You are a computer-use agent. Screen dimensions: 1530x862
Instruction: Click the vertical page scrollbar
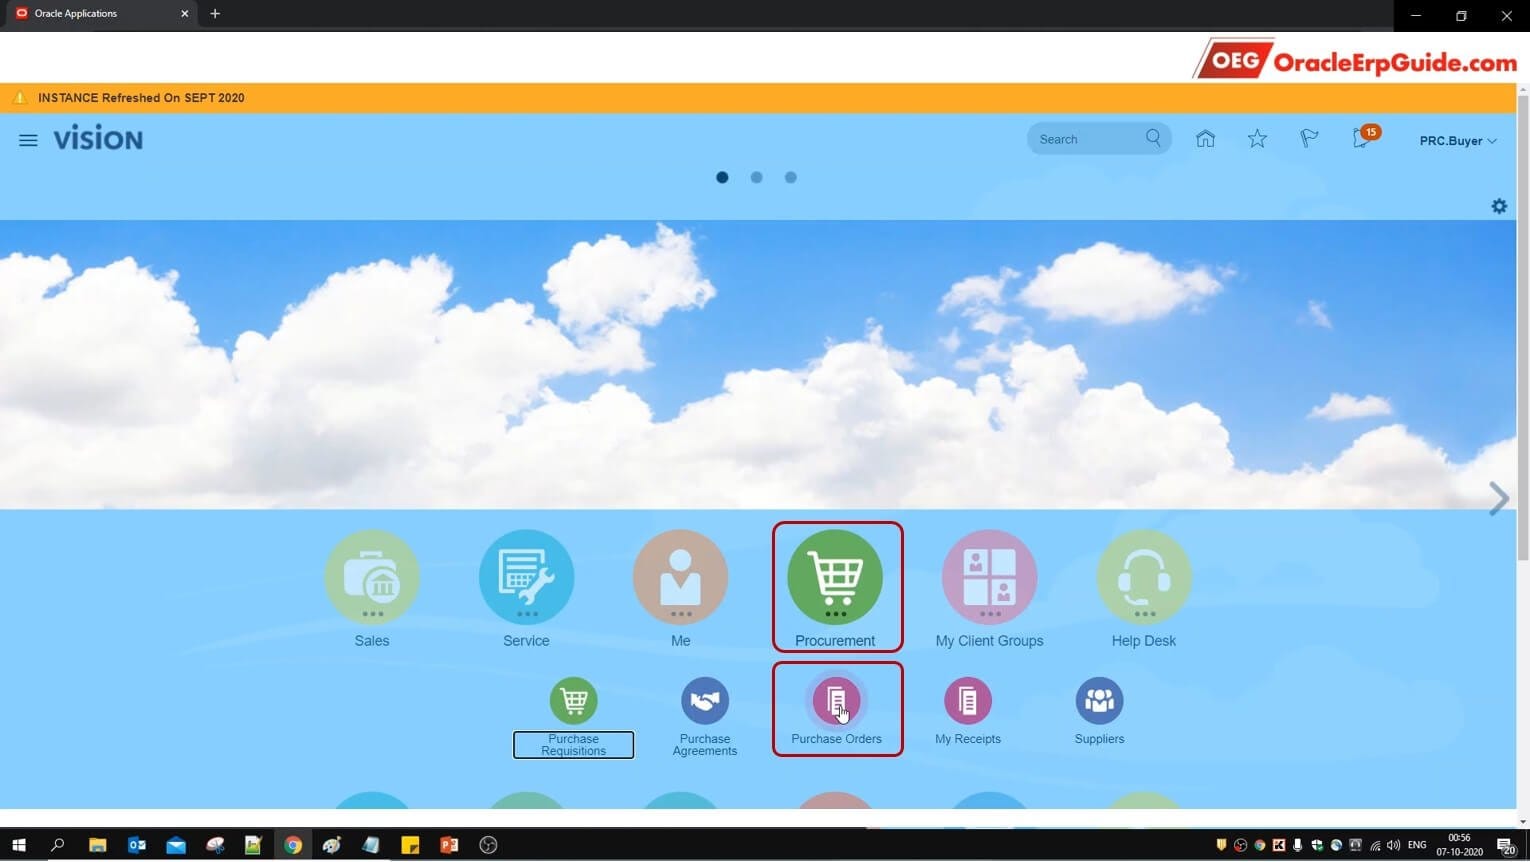[1523, 330]
